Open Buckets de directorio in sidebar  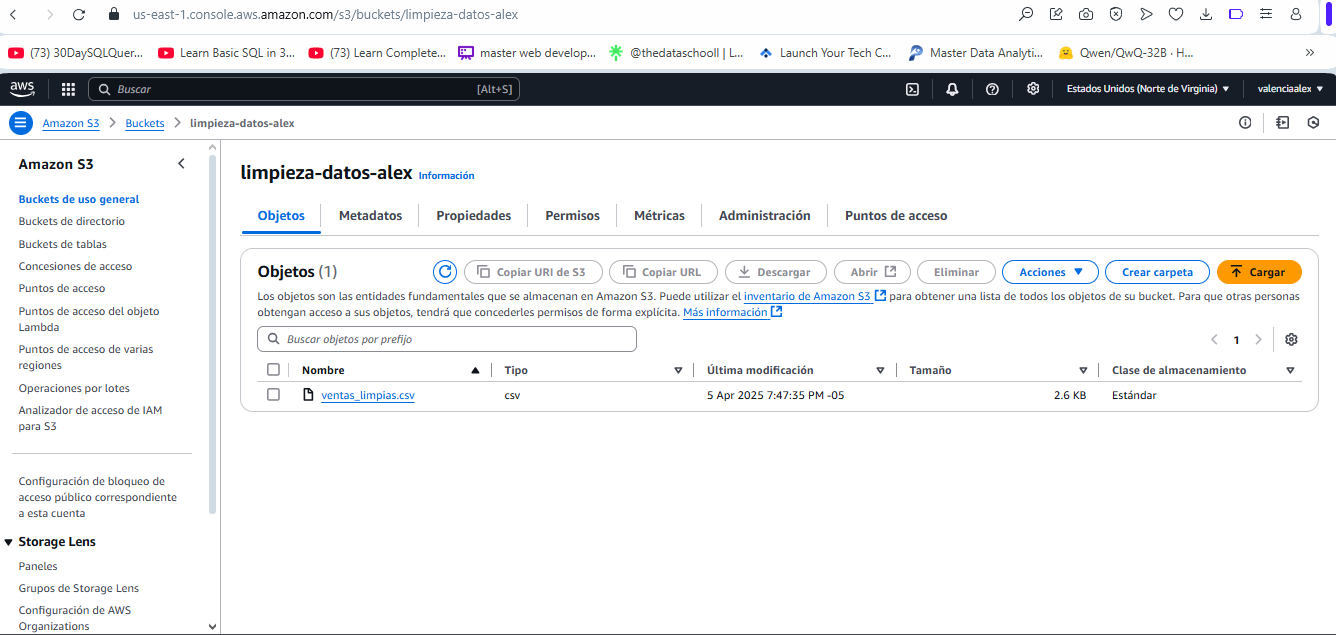click(72, 221)
